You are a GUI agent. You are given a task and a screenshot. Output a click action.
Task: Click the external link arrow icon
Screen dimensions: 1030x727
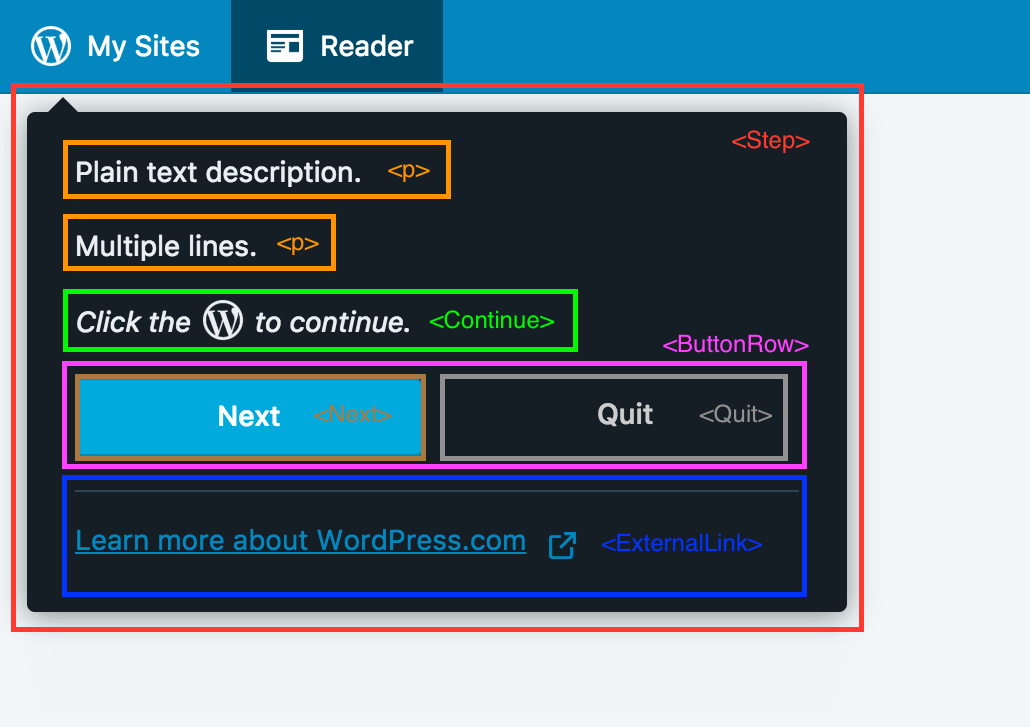(x=562, y=545)
